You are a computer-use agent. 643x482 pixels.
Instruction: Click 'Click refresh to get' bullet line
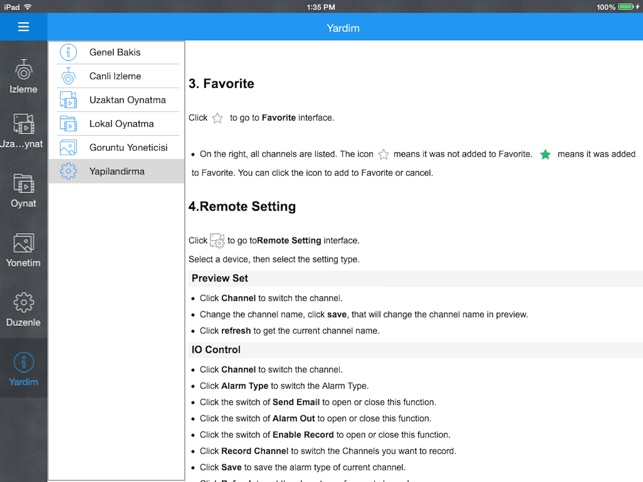[x=290, y=331]
